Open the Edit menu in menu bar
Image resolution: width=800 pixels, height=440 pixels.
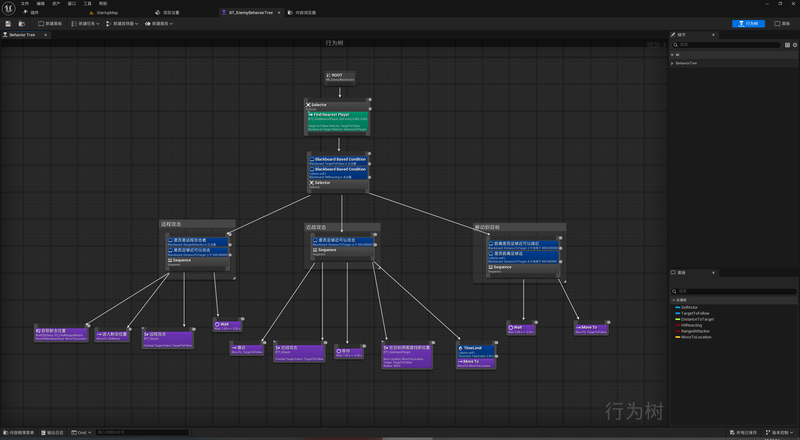pos(41,4)
